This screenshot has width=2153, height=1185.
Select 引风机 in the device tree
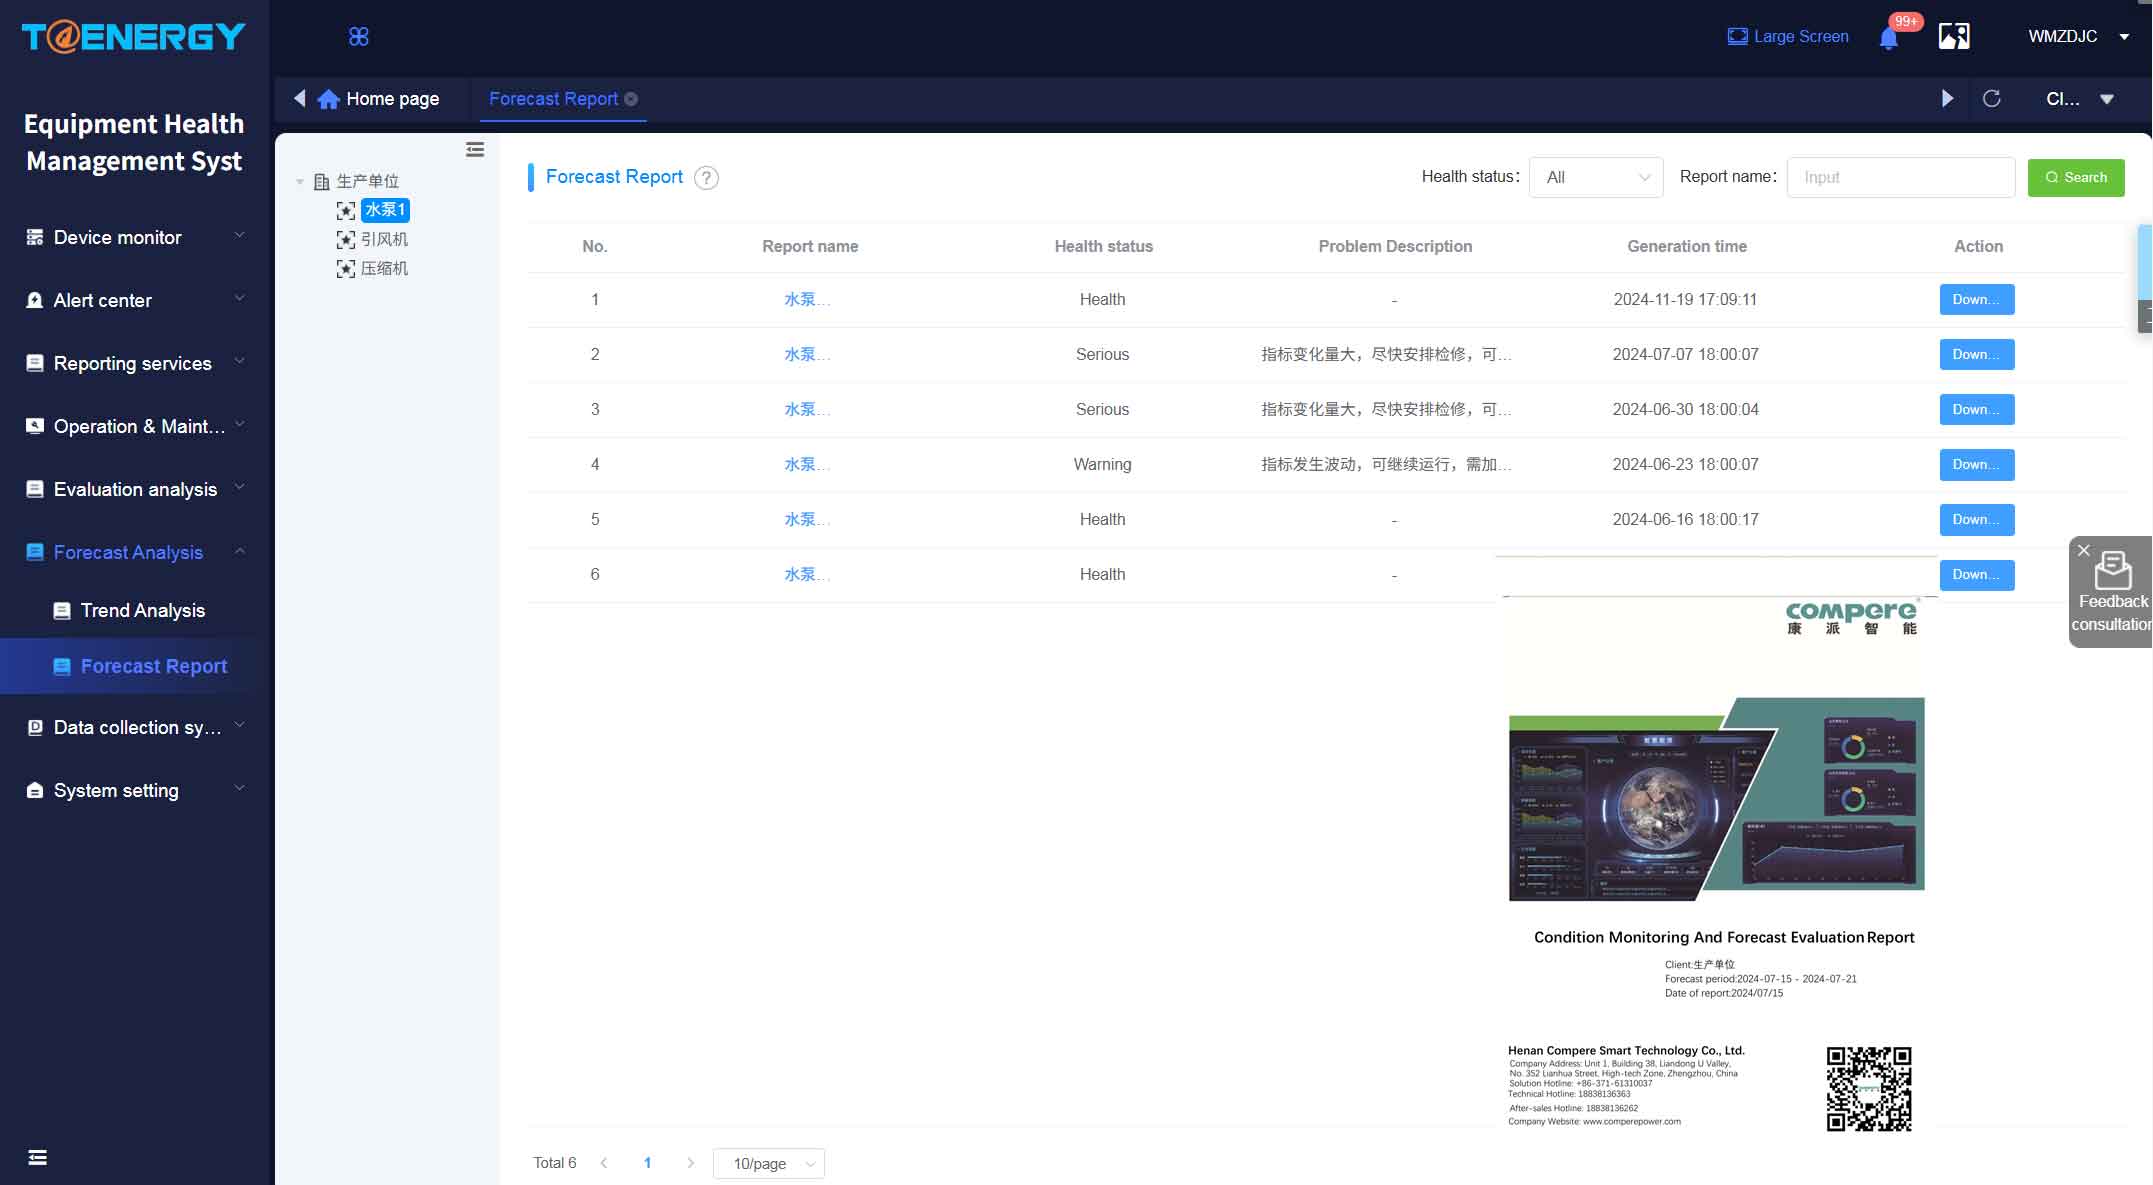click(384, 239)
